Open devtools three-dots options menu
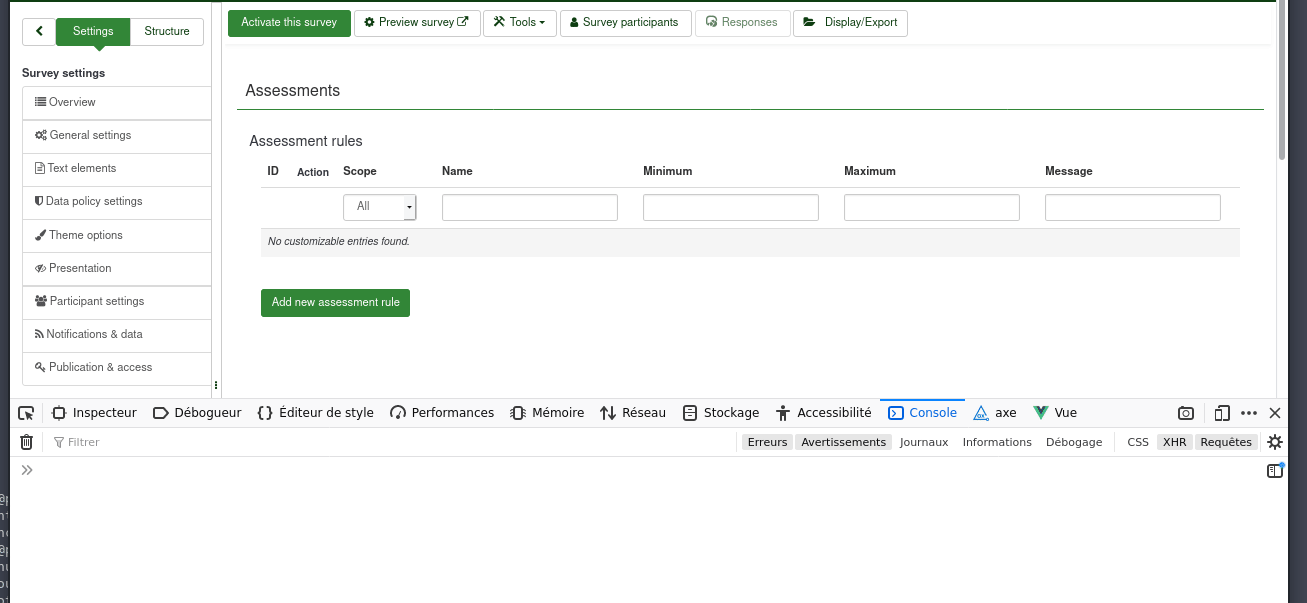Image resolution: width=1307 pixels, height=603 pixels. pyautogui.click(x=1249, y=413)
